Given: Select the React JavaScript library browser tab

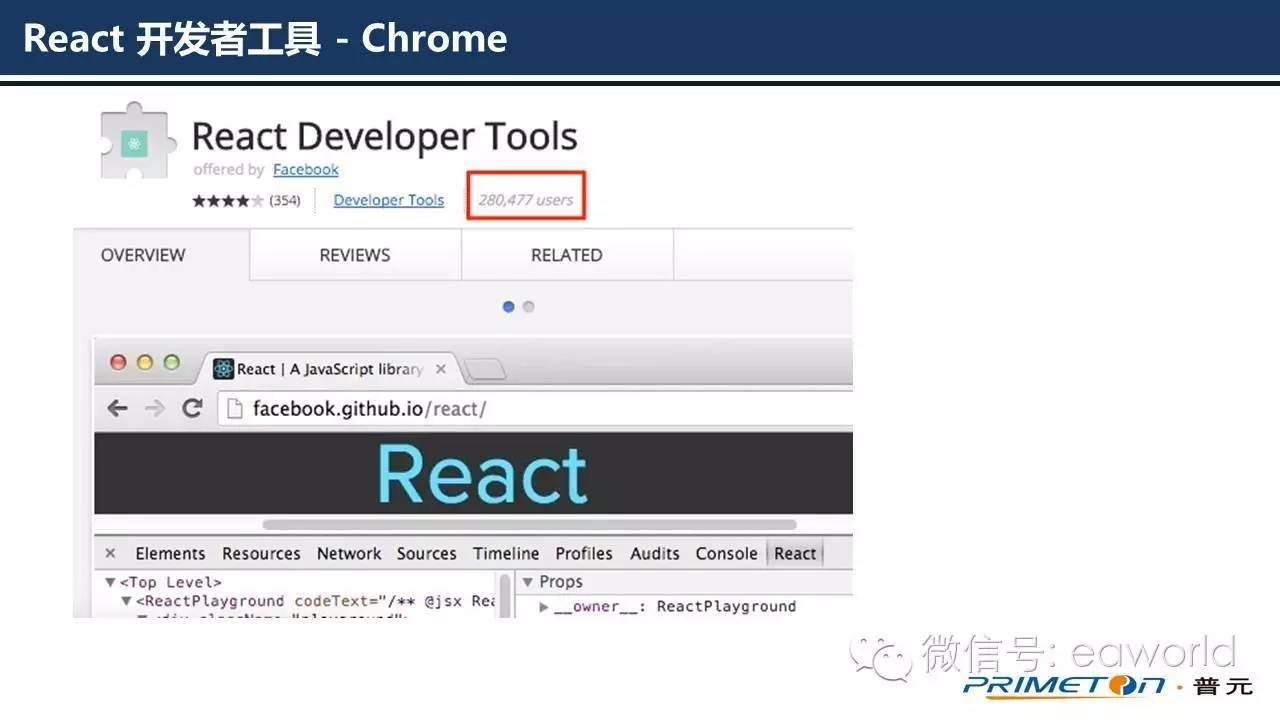Looking at the screenshot, I should [x=330, y=369].
